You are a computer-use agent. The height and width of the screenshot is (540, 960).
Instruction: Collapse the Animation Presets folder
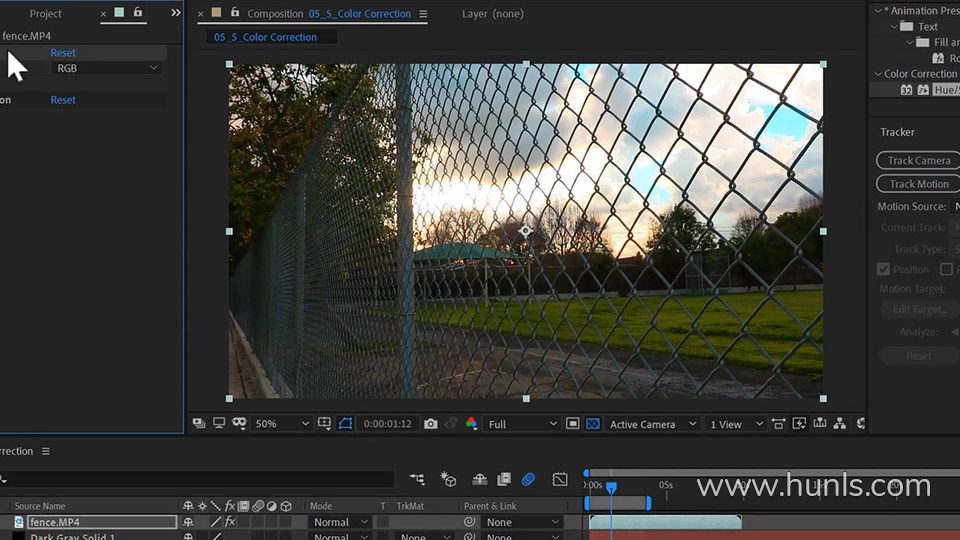tap(877, 10)
